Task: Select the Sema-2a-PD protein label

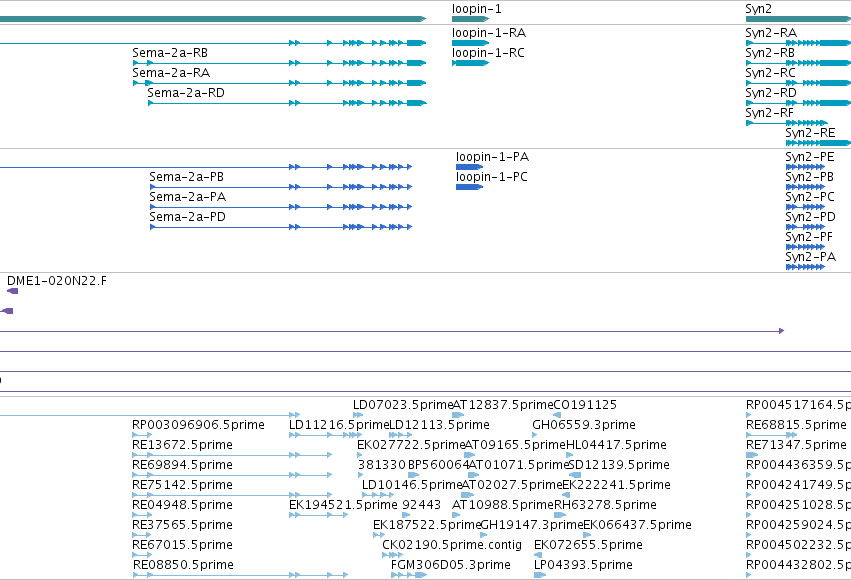Action: [x=188, y=218]
